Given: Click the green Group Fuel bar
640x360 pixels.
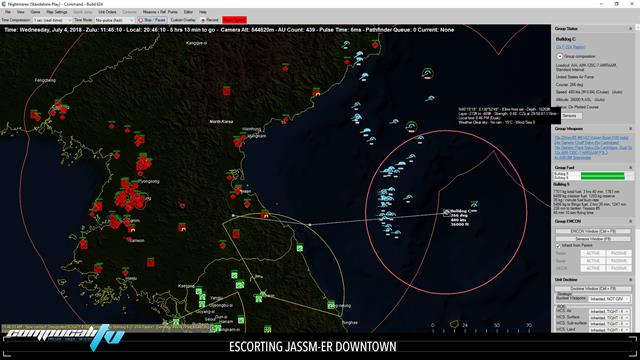Looking at the screenshot, I should tap(602, 176).
